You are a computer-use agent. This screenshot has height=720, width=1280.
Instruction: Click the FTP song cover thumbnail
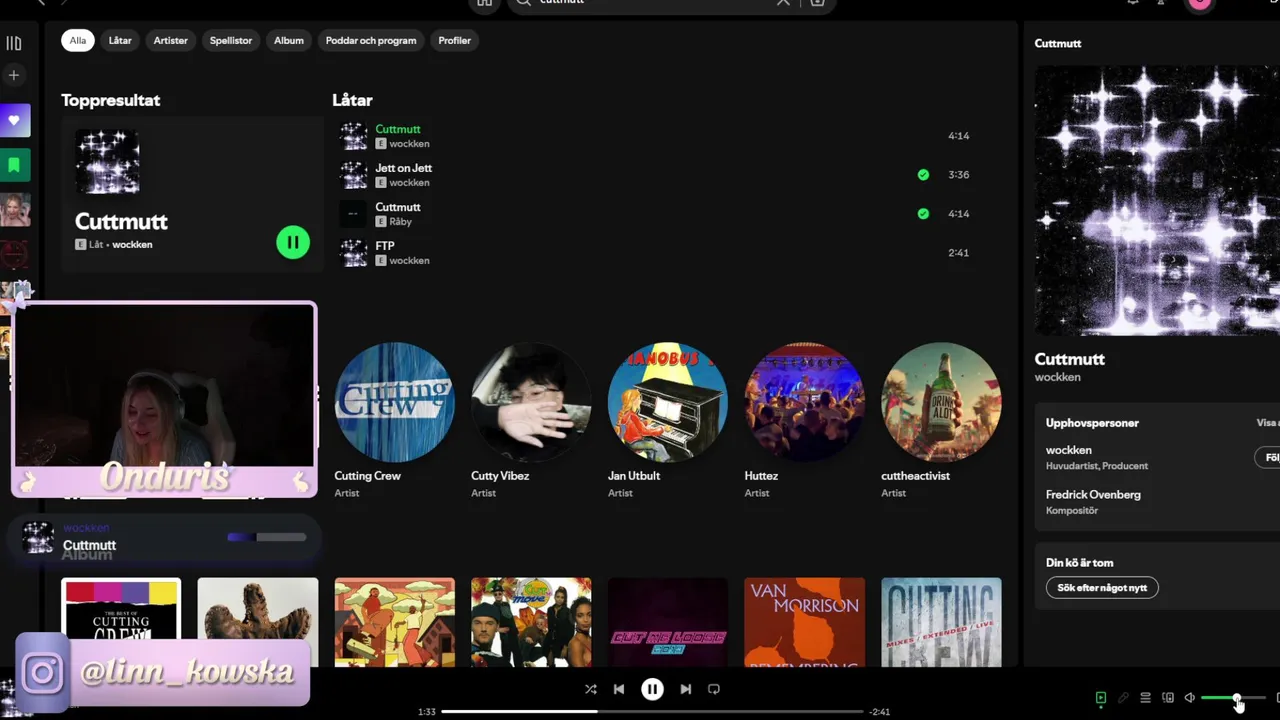tap(354, 253)
